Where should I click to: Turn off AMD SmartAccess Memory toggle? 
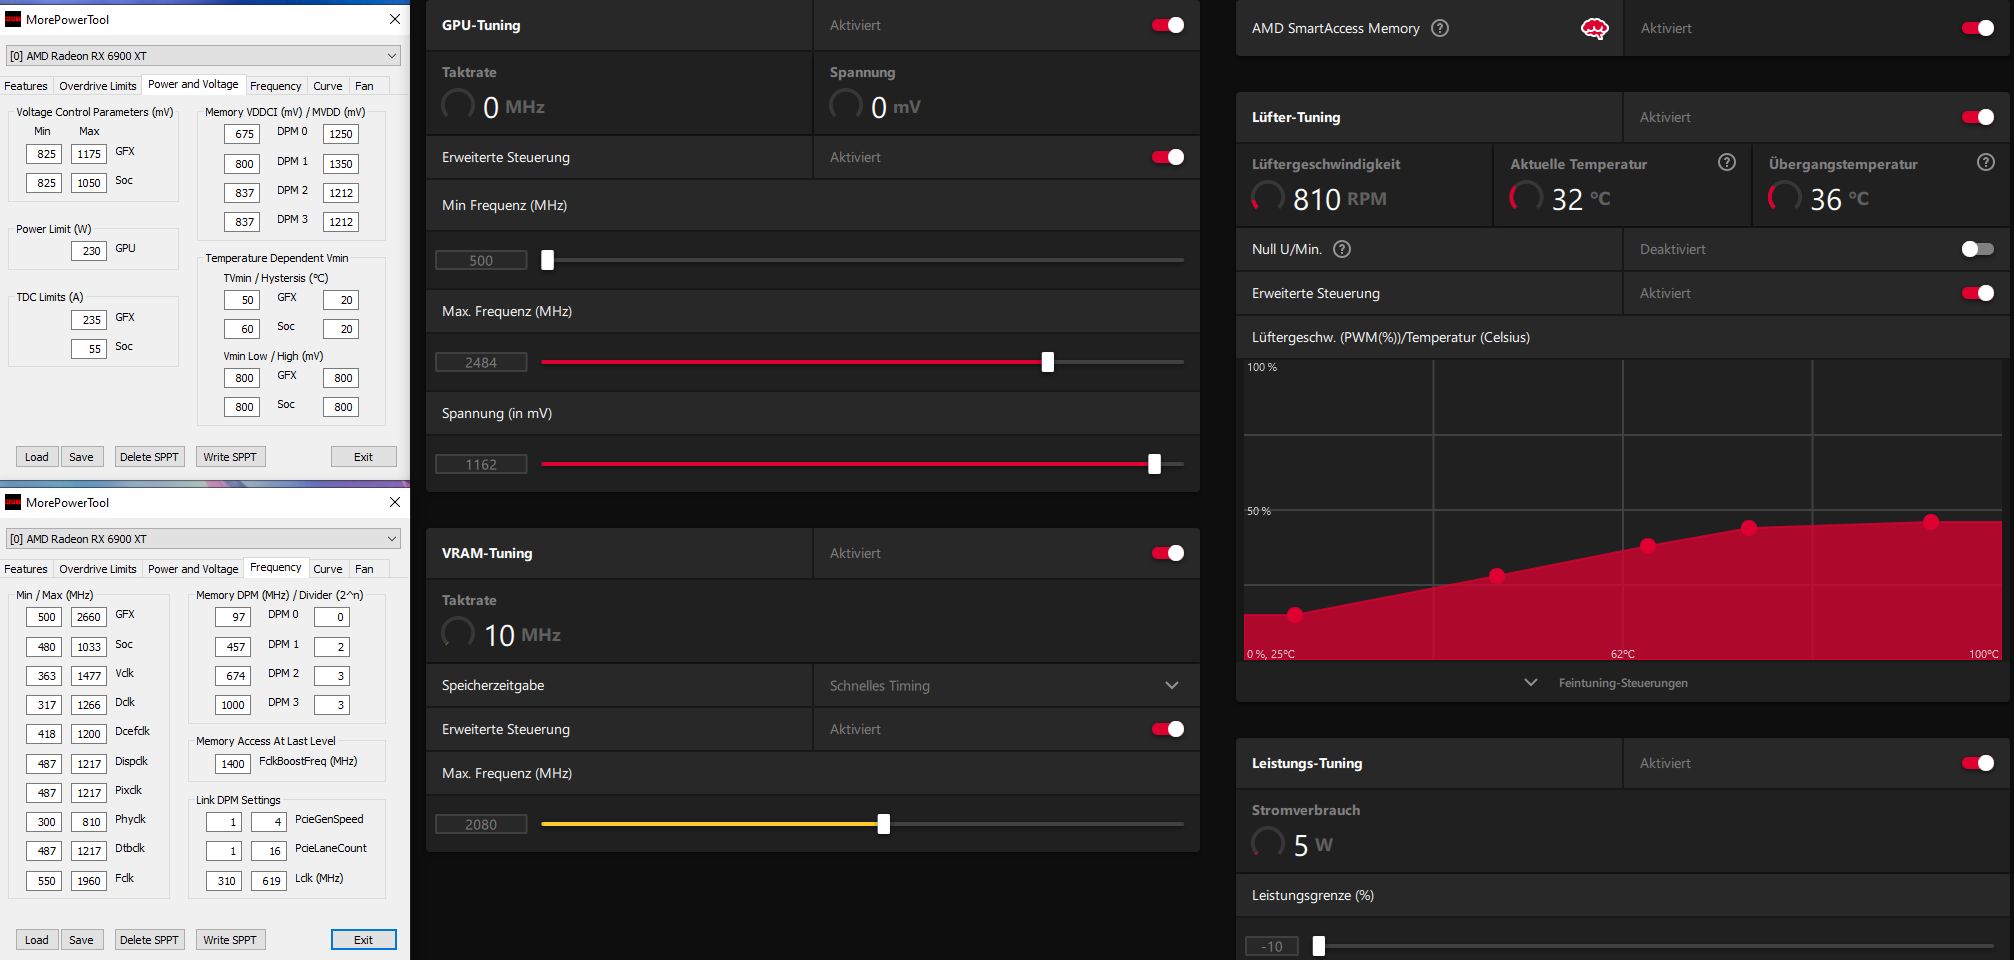[x=1978, y=28]
